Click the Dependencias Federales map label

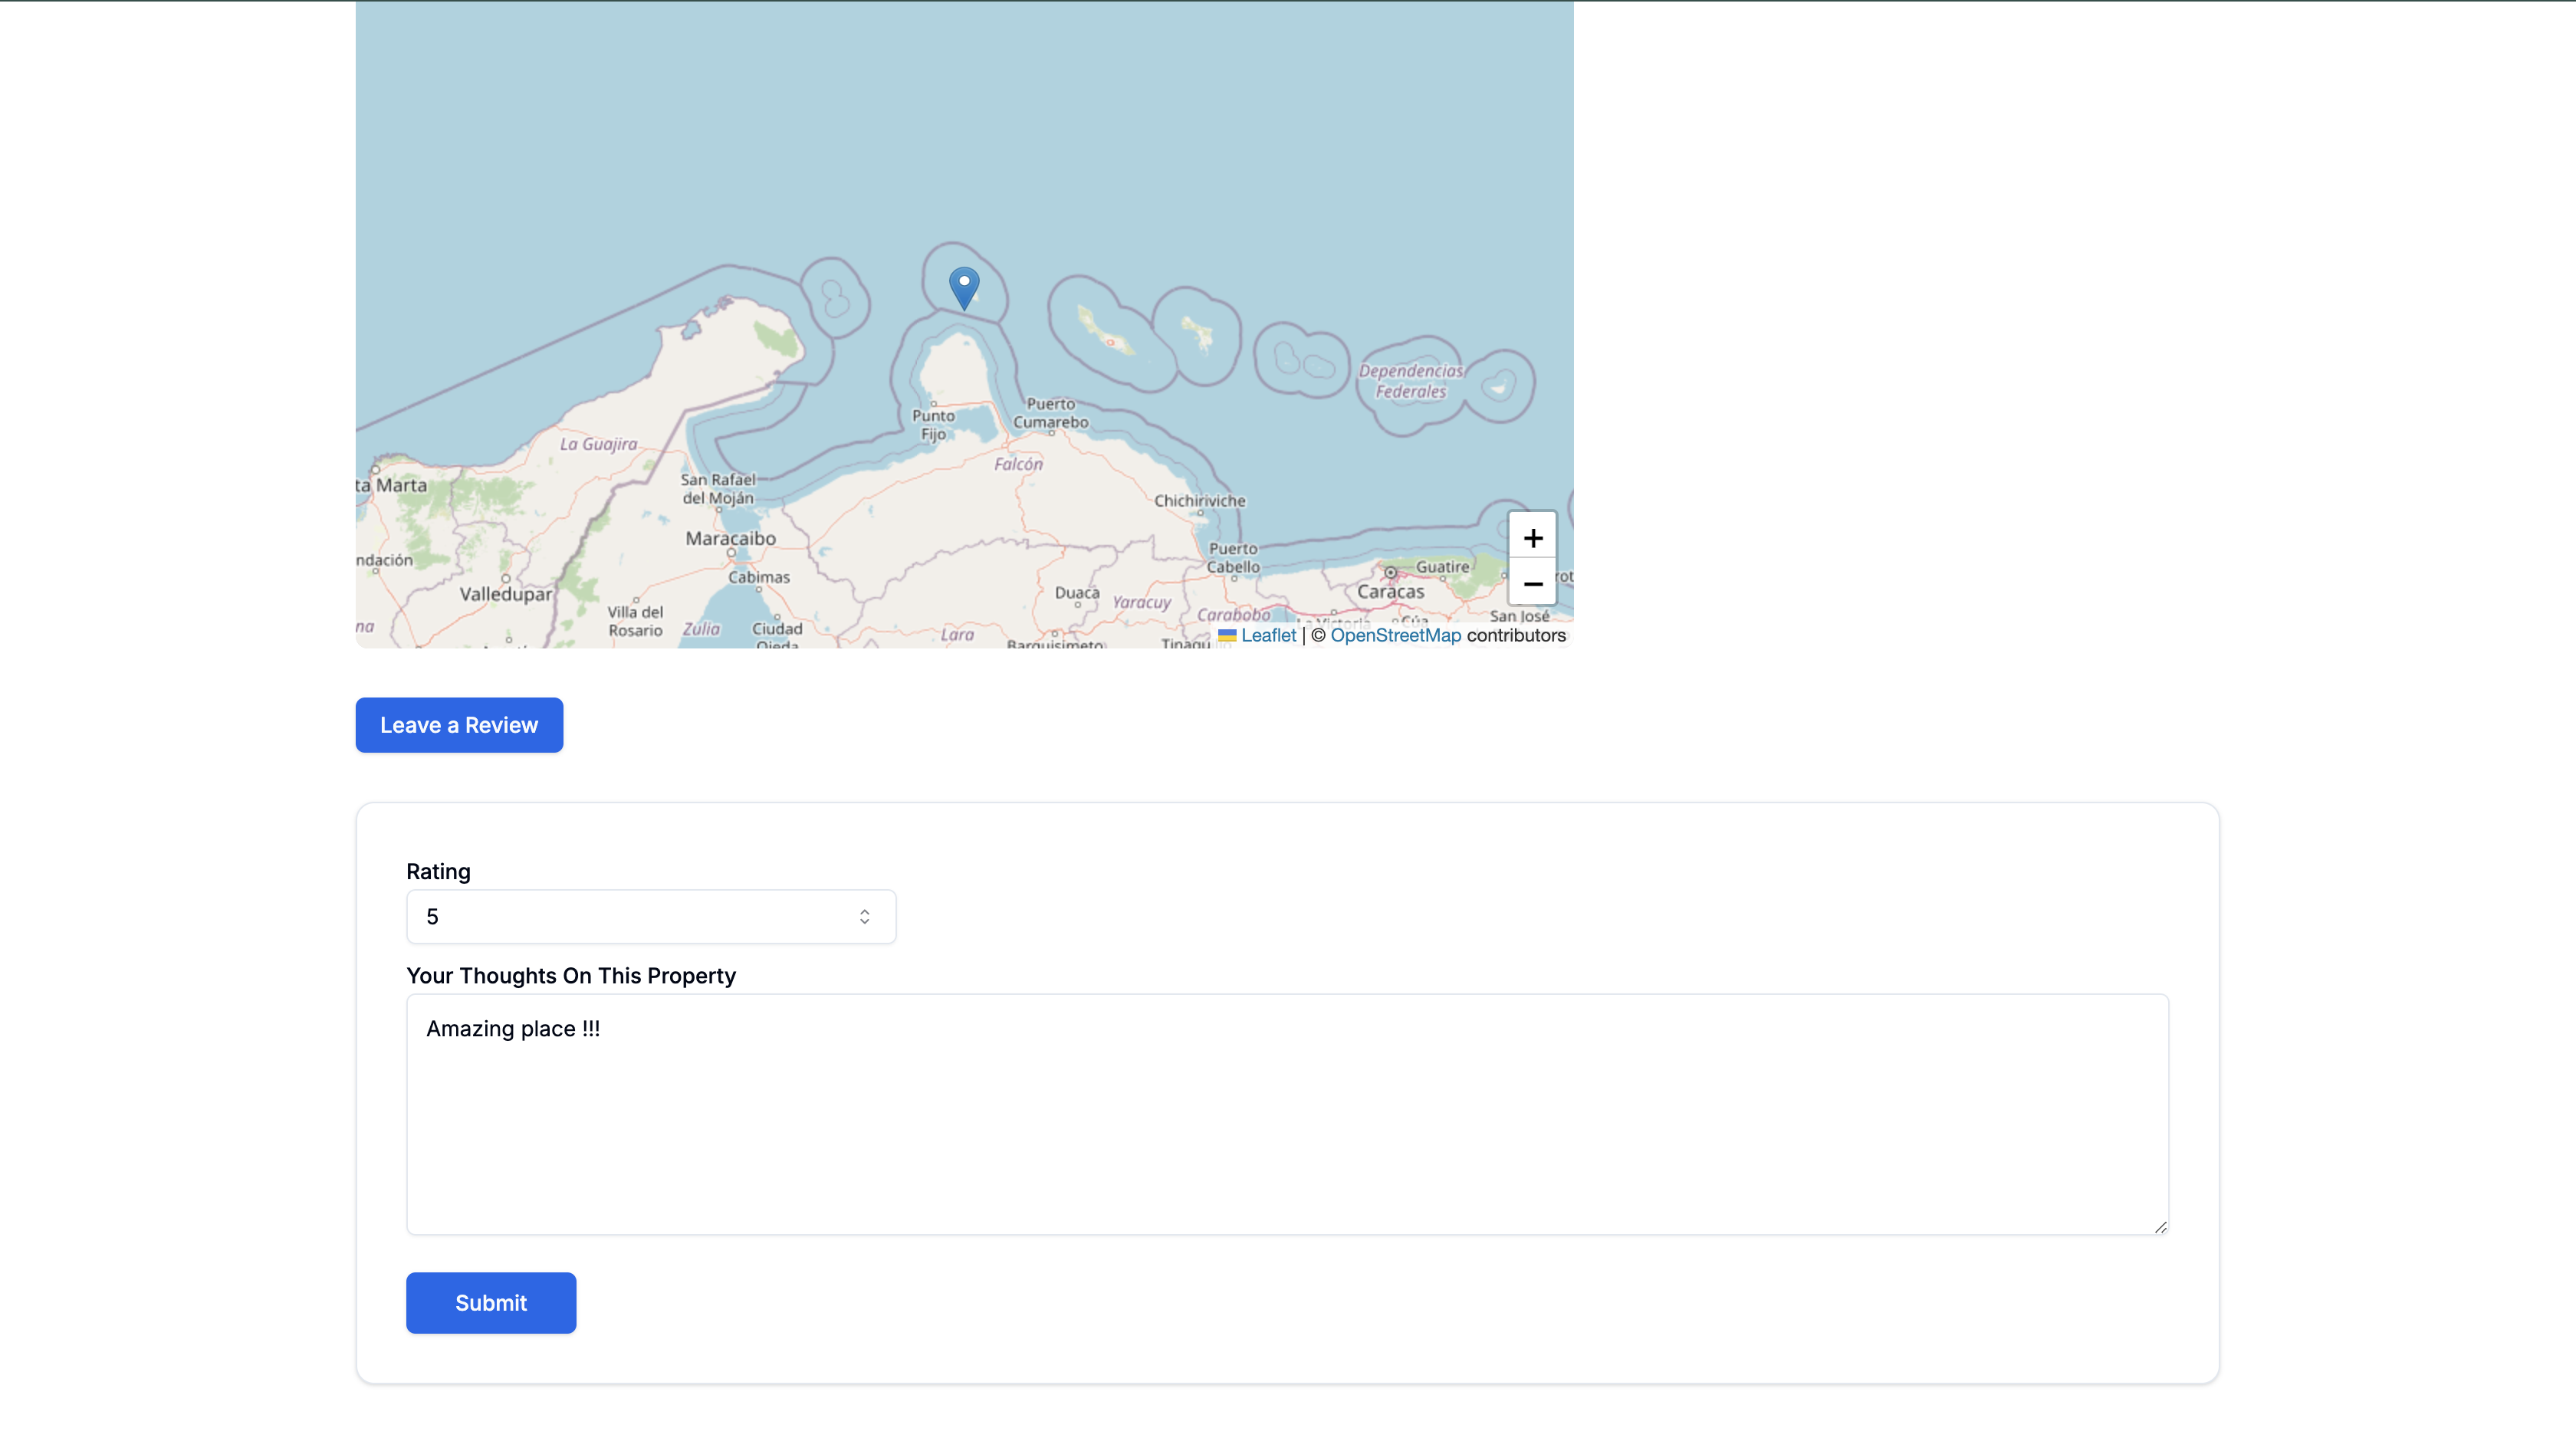point(1410,381)
